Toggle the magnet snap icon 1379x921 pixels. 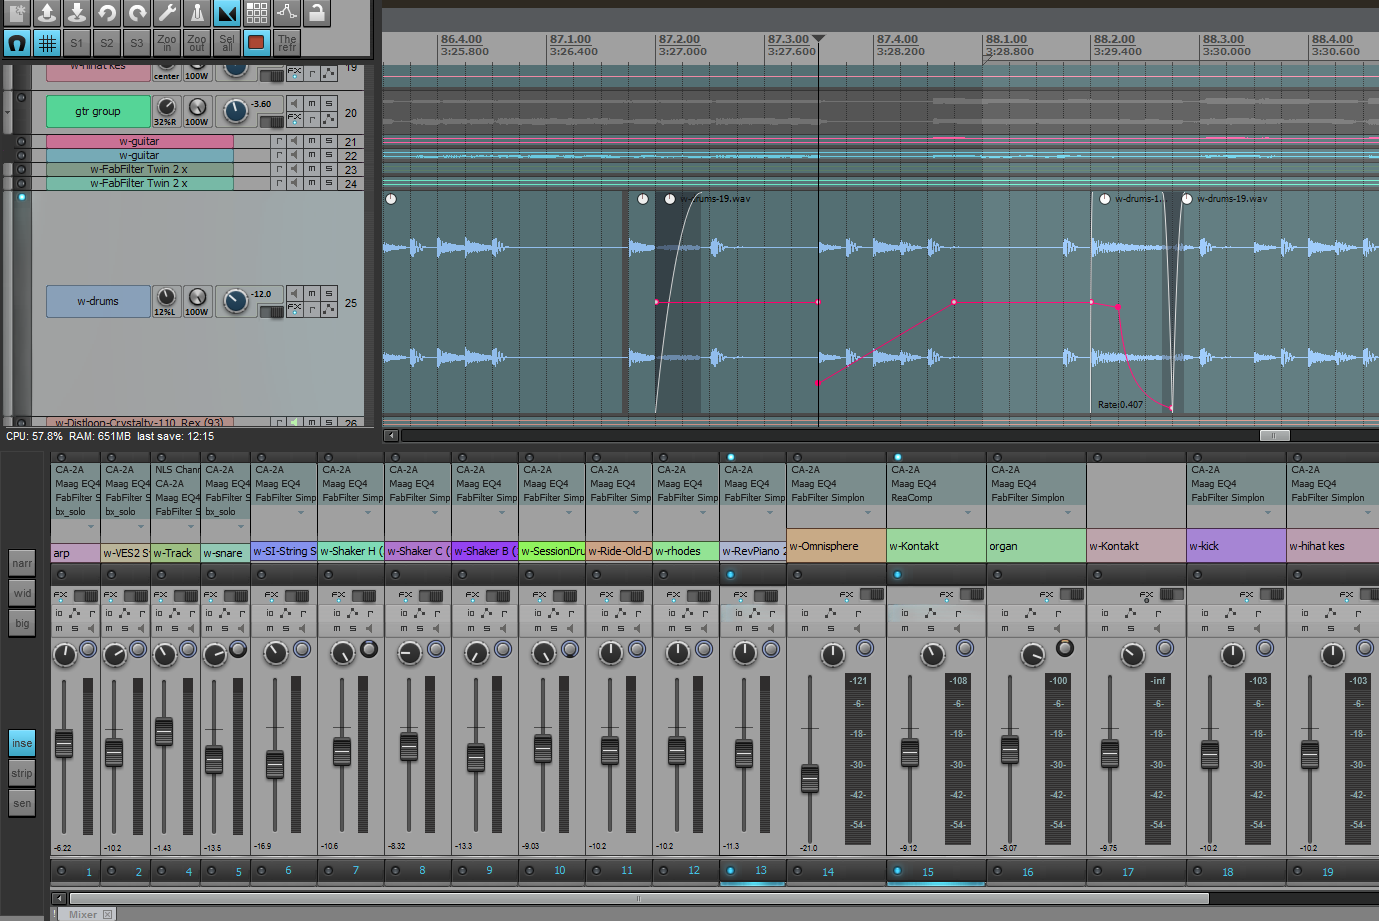click(17, 43)
